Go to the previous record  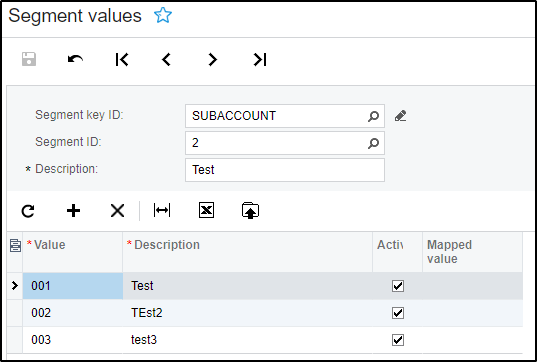166,60
